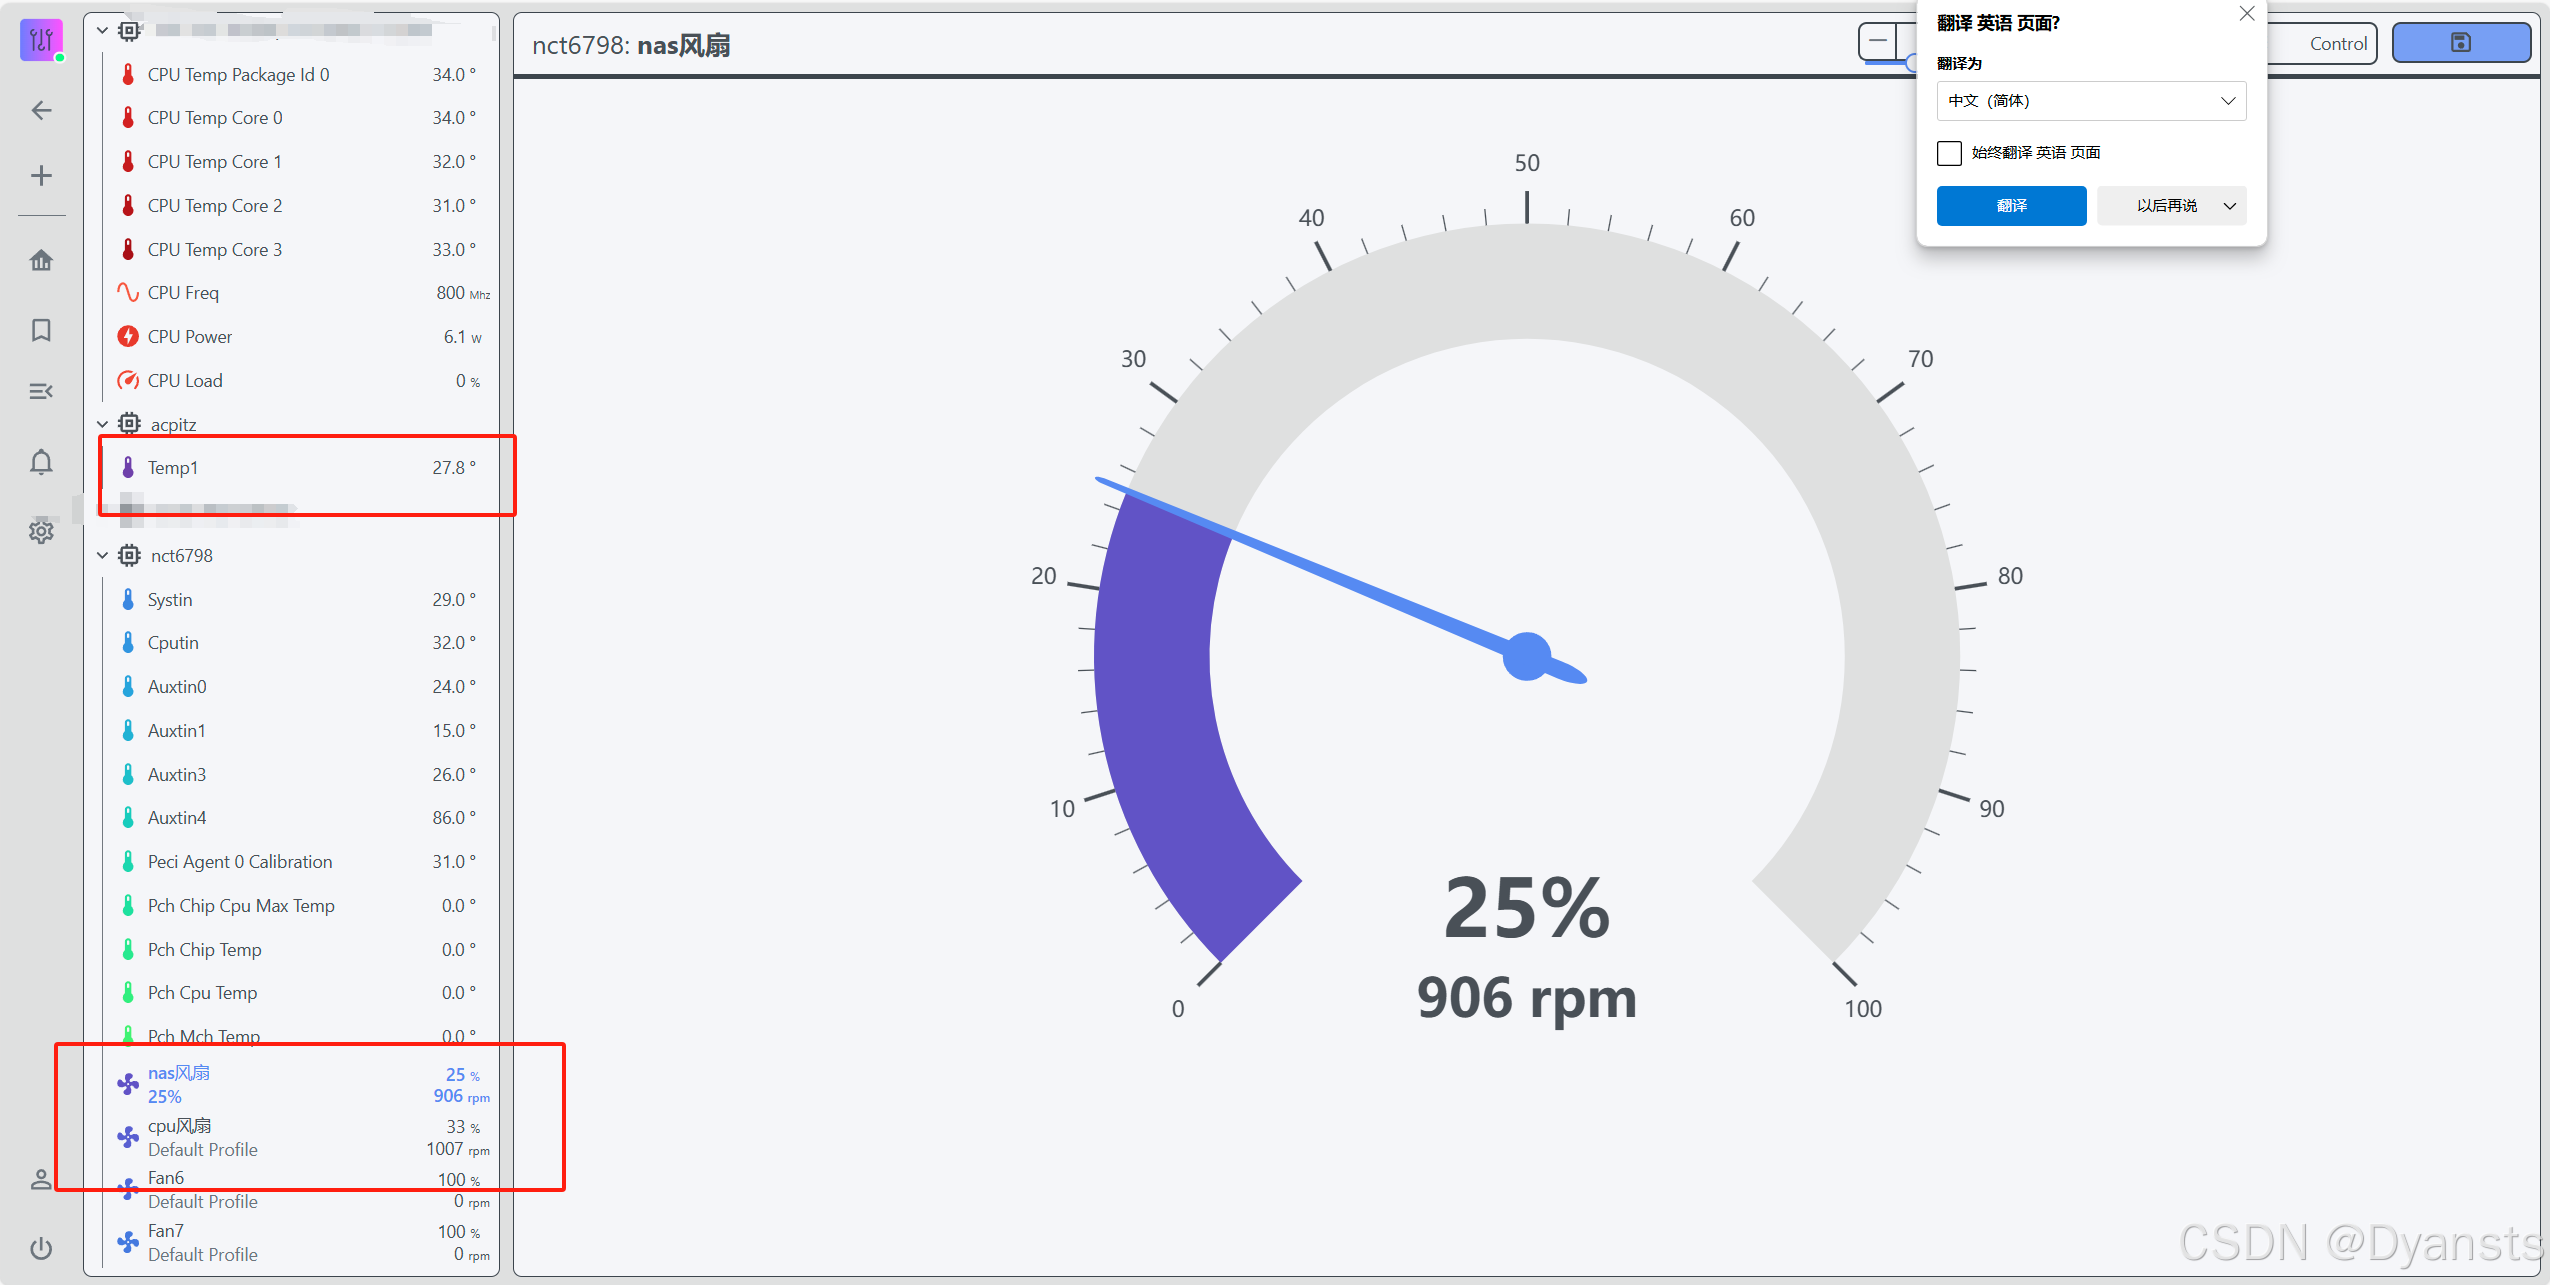
Task: Click the blue 翻译 translate button
Action: [x=2011, y=206]
